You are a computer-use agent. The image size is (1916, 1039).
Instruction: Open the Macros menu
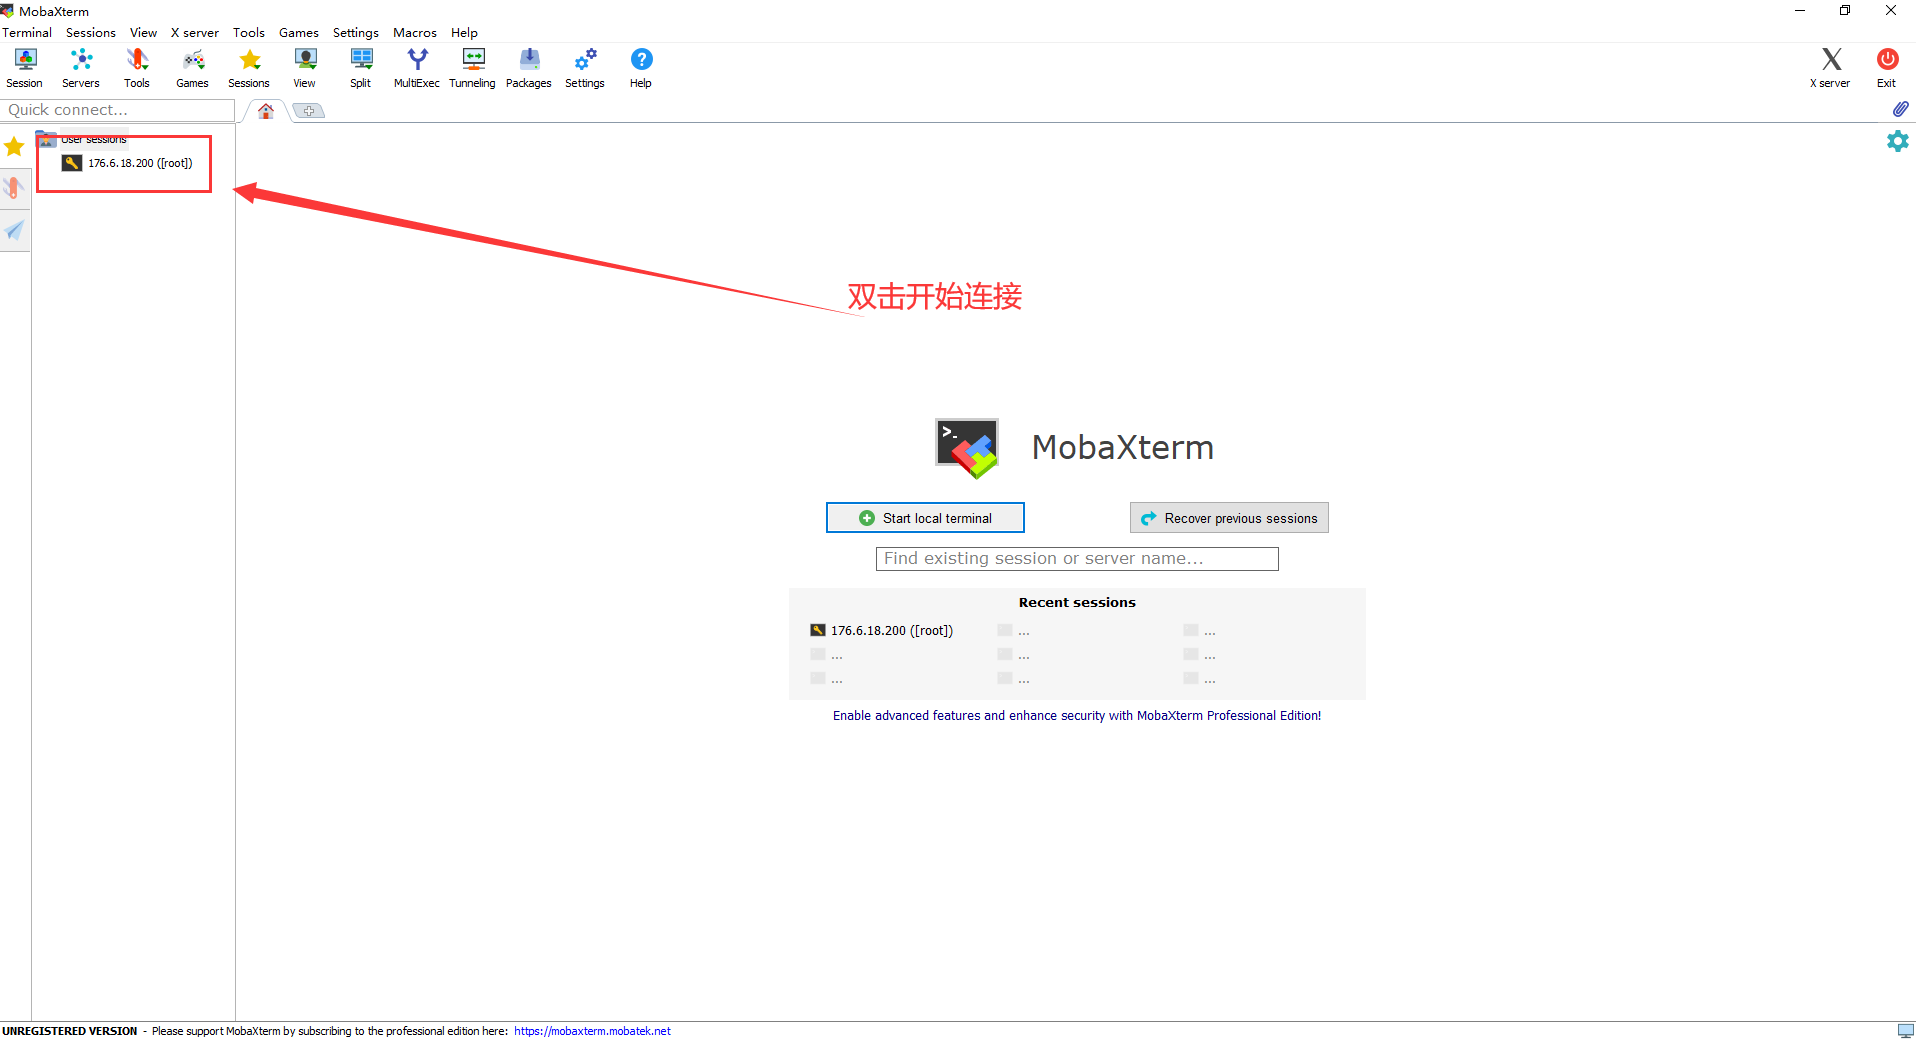415,32
